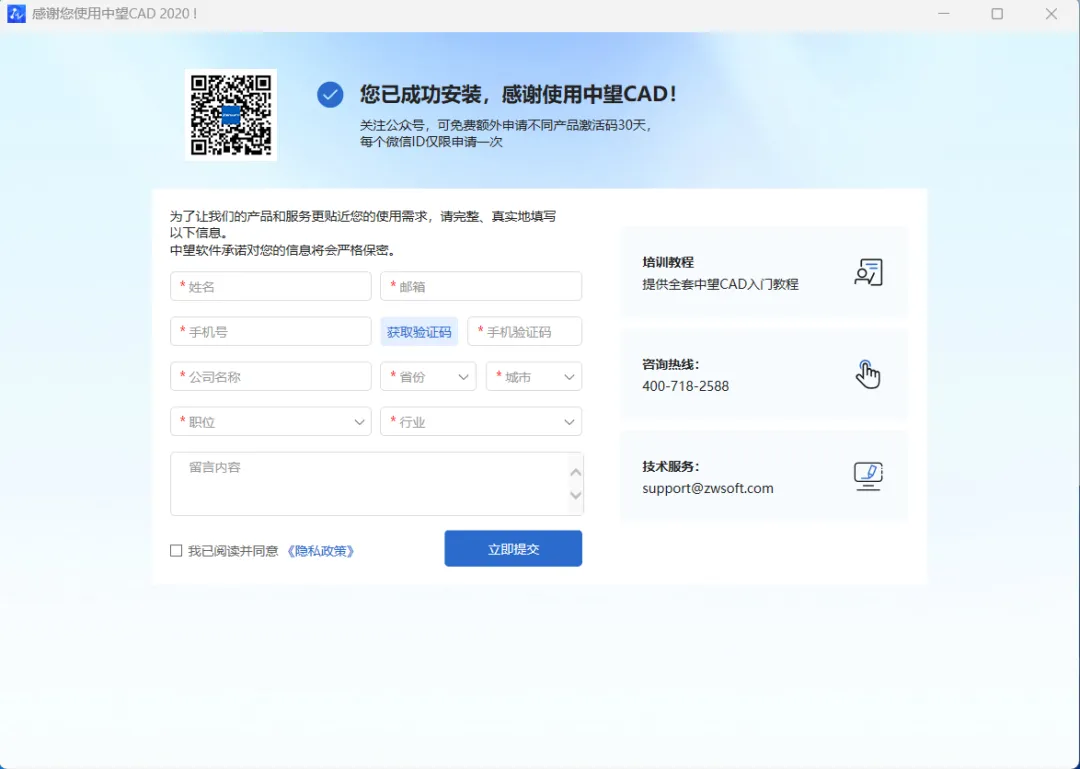Minimize the installer window

click(944, 14)
